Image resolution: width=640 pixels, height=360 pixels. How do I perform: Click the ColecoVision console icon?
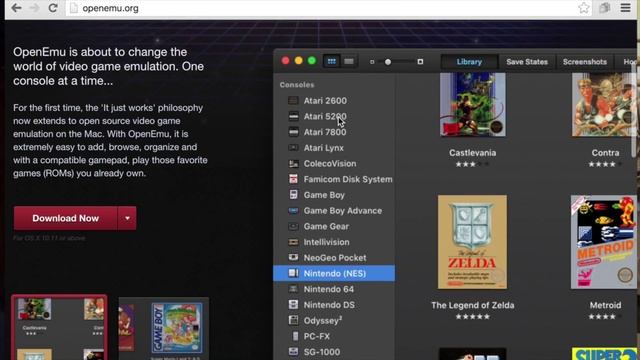pyautogui.click(x=293, y=163)
